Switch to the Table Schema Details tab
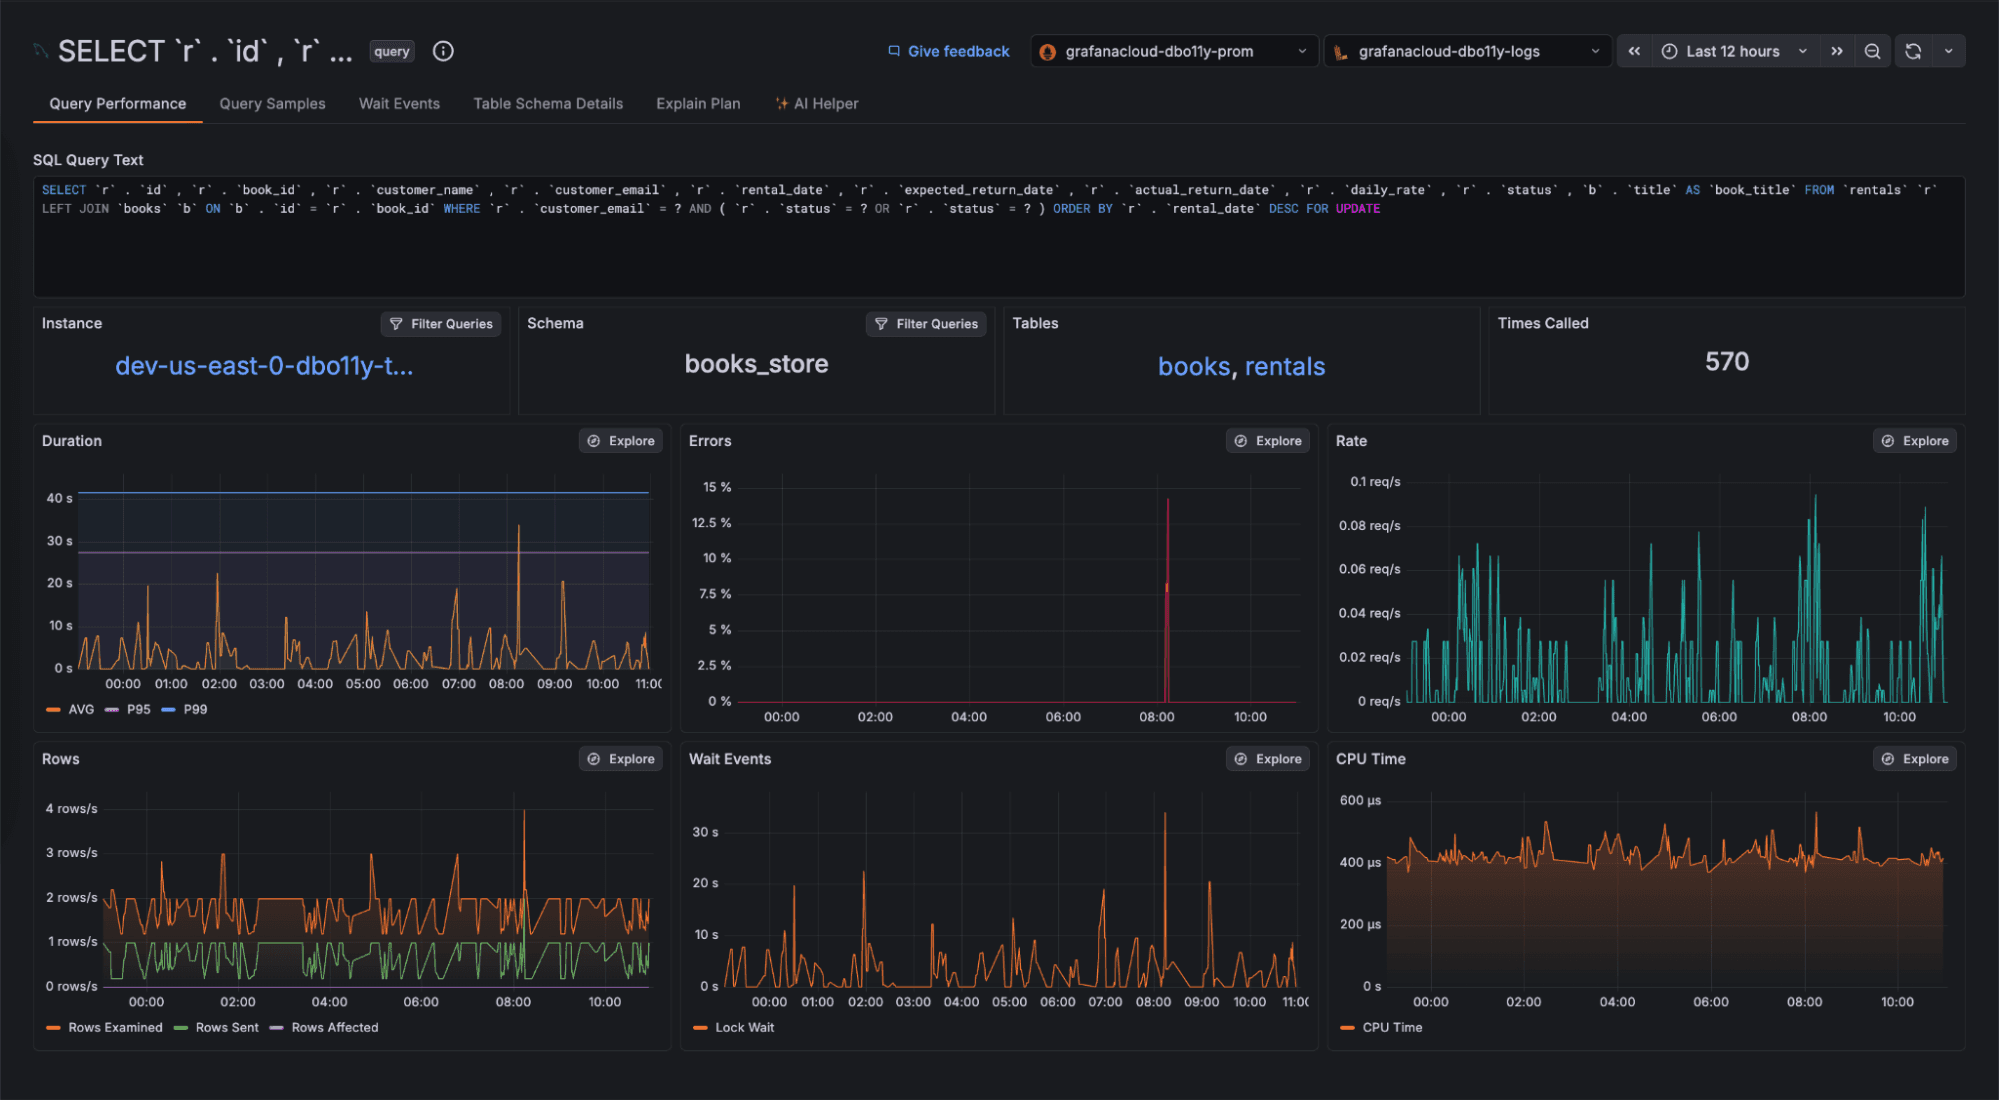The height and width of the screenshot is (1101, 1999). click(x=548, y=103)
